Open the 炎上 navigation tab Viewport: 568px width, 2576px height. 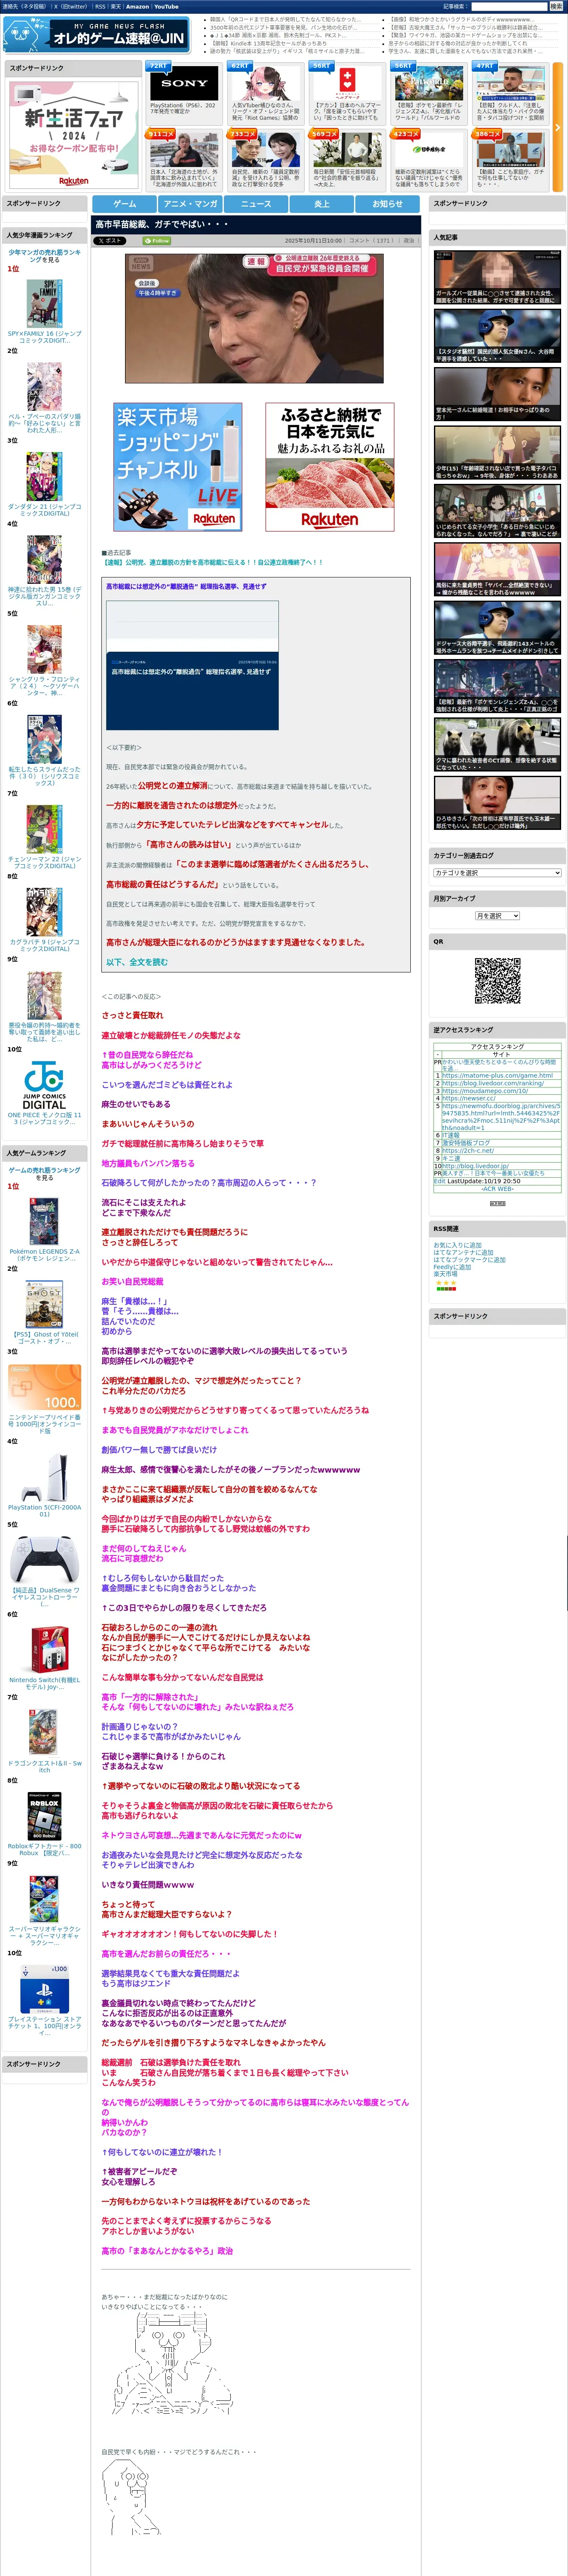click(x=322, y=204)
